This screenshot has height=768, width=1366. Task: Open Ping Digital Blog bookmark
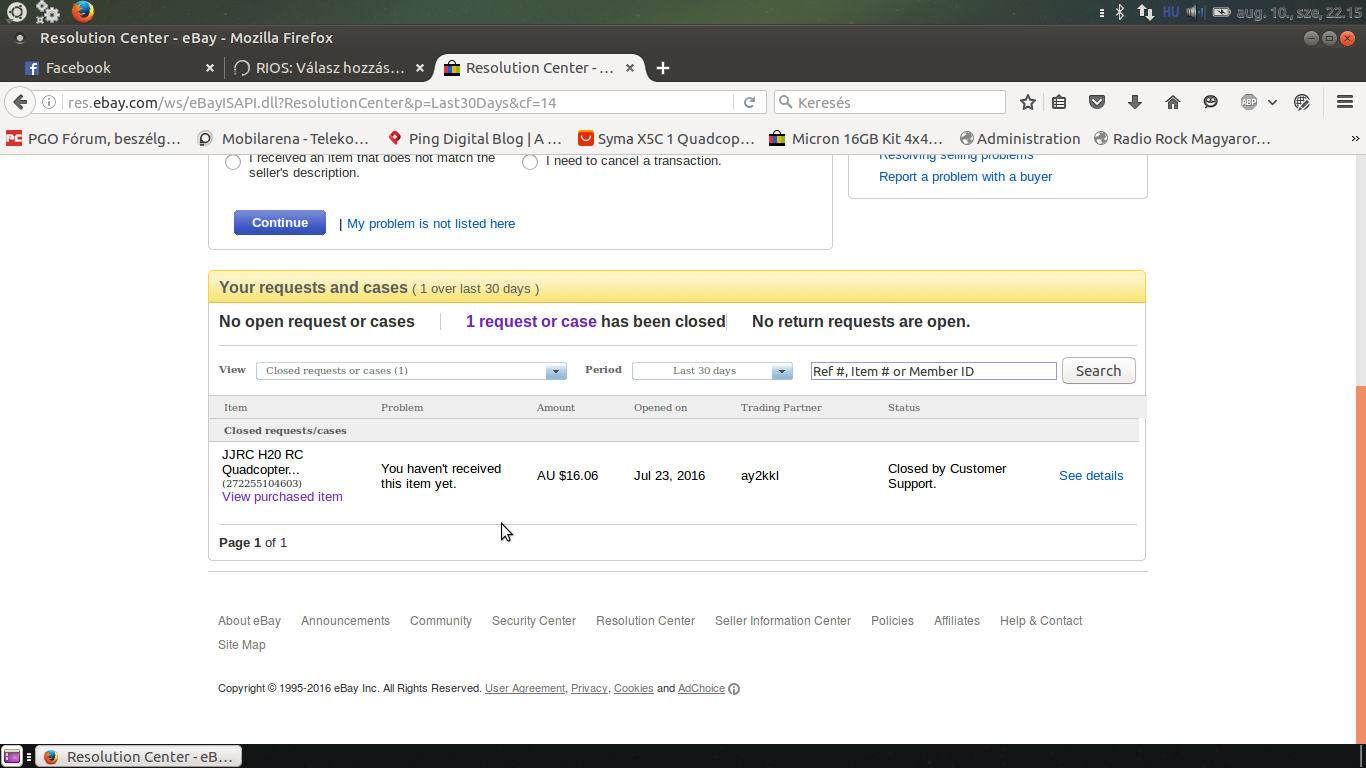click(475, 139)
